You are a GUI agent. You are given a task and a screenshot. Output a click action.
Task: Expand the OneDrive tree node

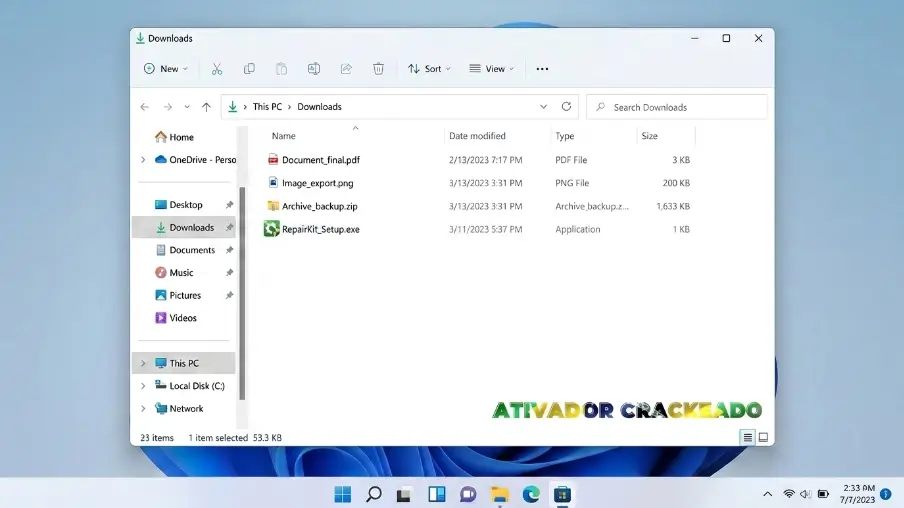[143, 160]
